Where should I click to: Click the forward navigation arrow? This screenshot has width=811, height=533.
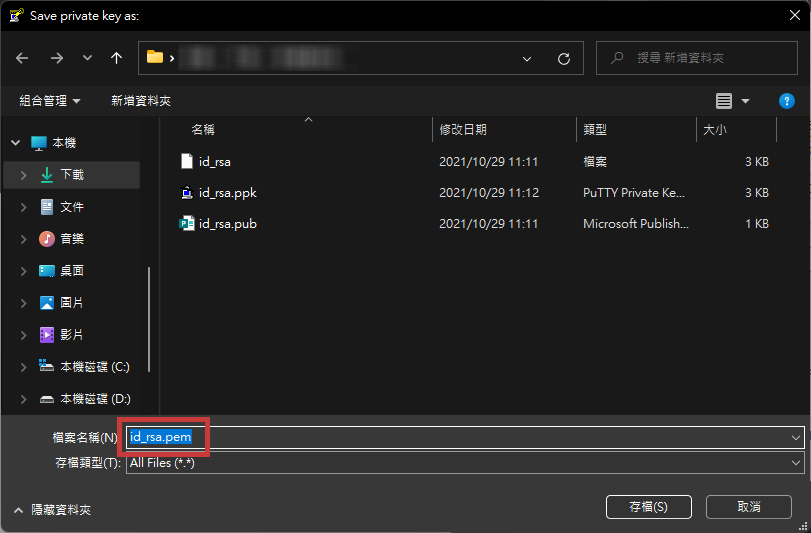pos(56,58)
